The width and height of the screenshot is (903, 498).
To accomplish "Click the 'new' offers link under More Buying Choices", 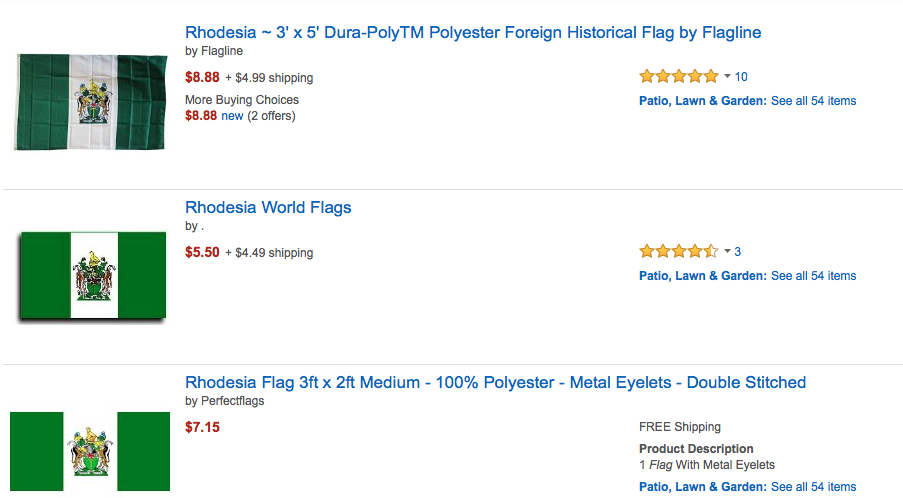I will pyautogui.click(x=232, y=116).
